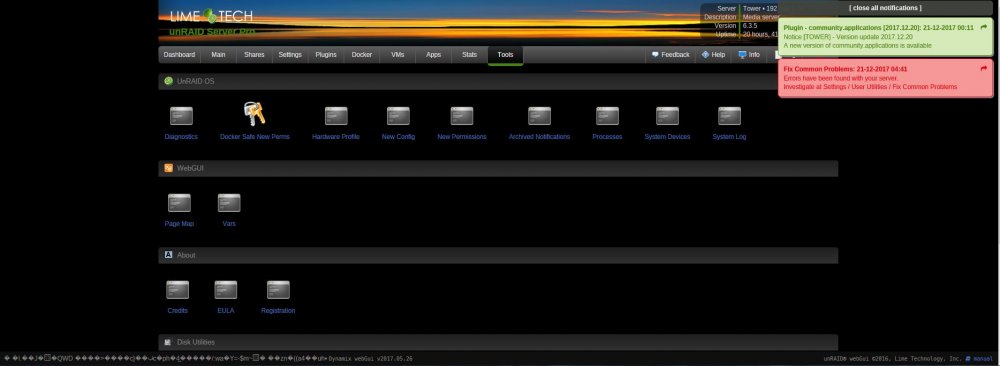Screen dimensions: 1000x366
Task: Click the Disk Utilities section header icon
Action: [168, 342]
